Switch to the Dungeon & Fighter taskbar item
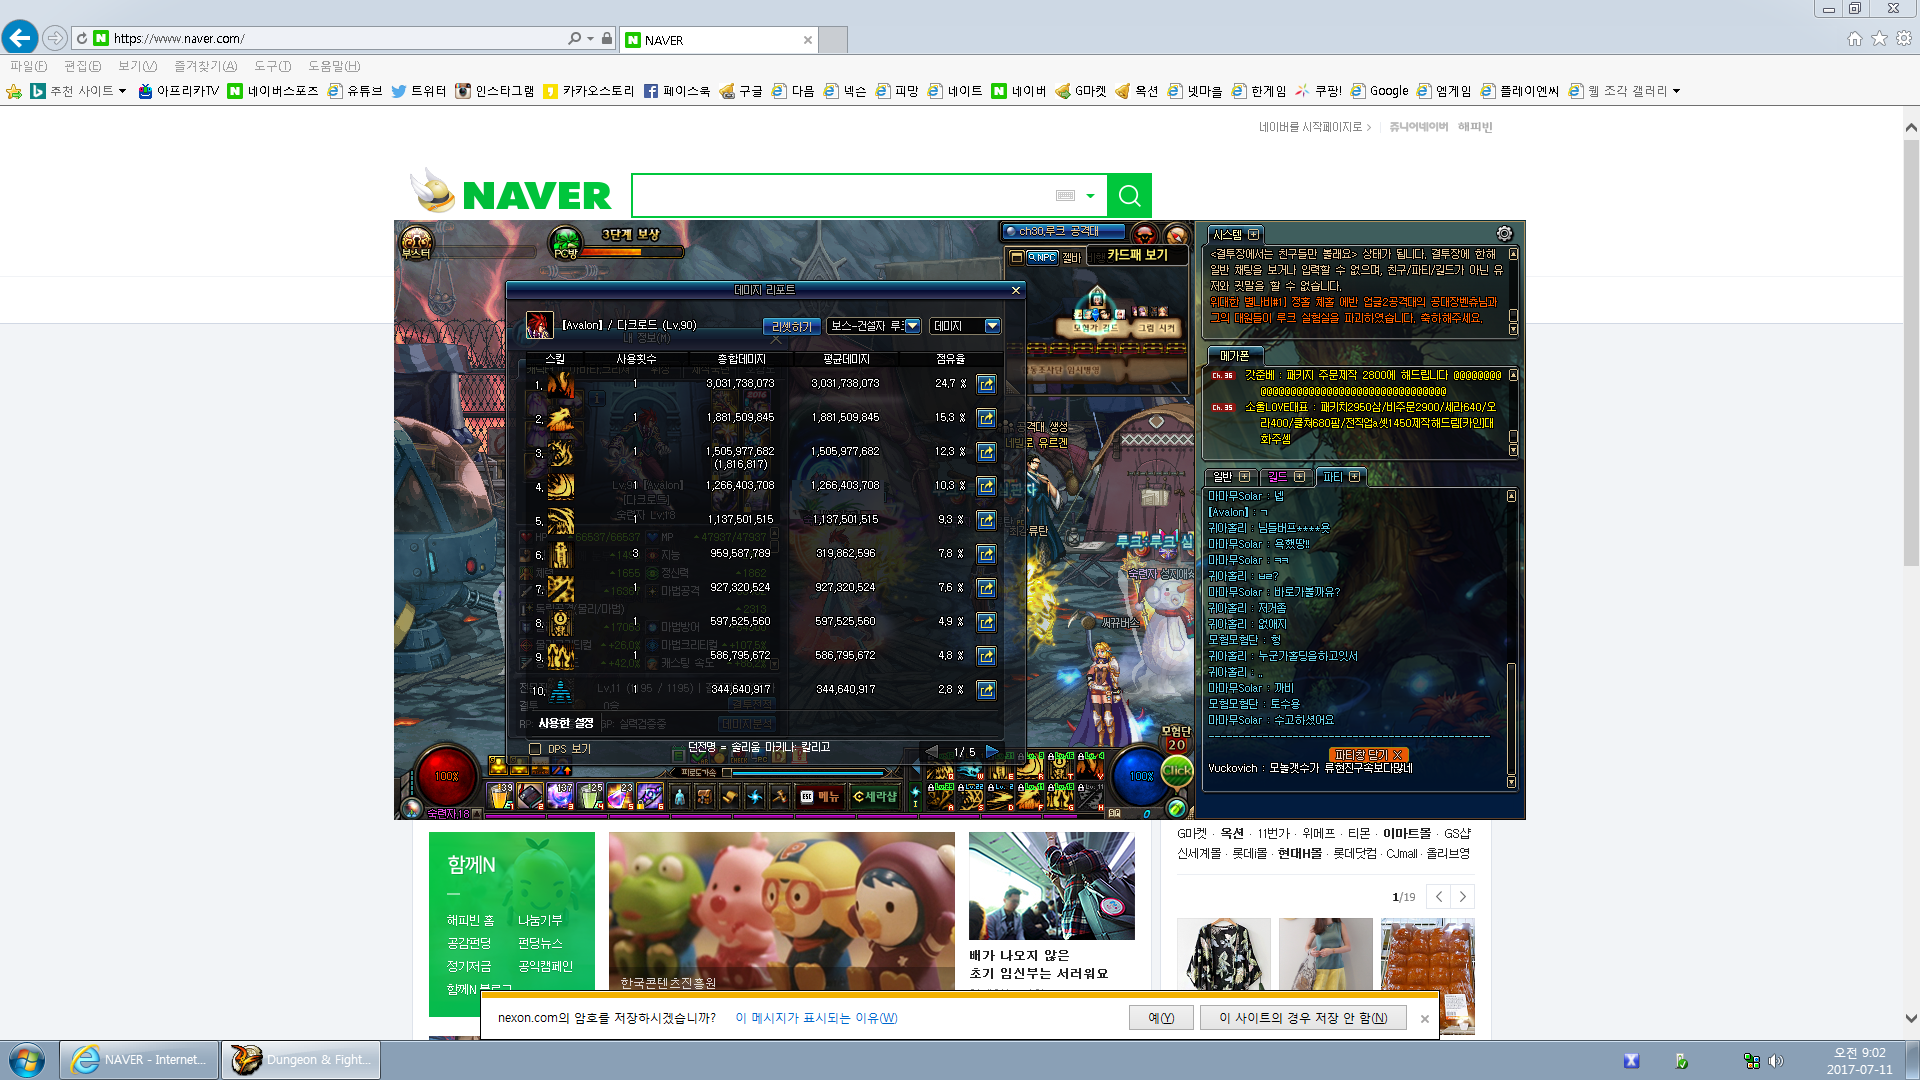The width and height of the screenshot is (1920, 1080). [302, 1060]
